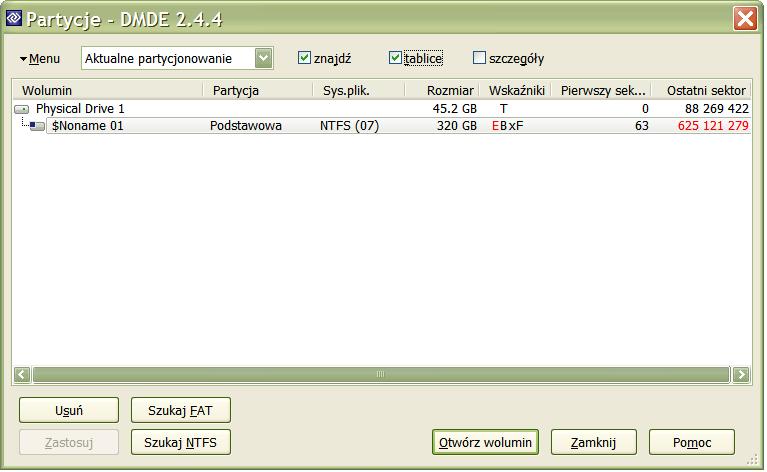The height and width of the screenshot is (472, 767).
Task: Open the Aktualne partycjonowanie combo box arrow
Action: 264,58
